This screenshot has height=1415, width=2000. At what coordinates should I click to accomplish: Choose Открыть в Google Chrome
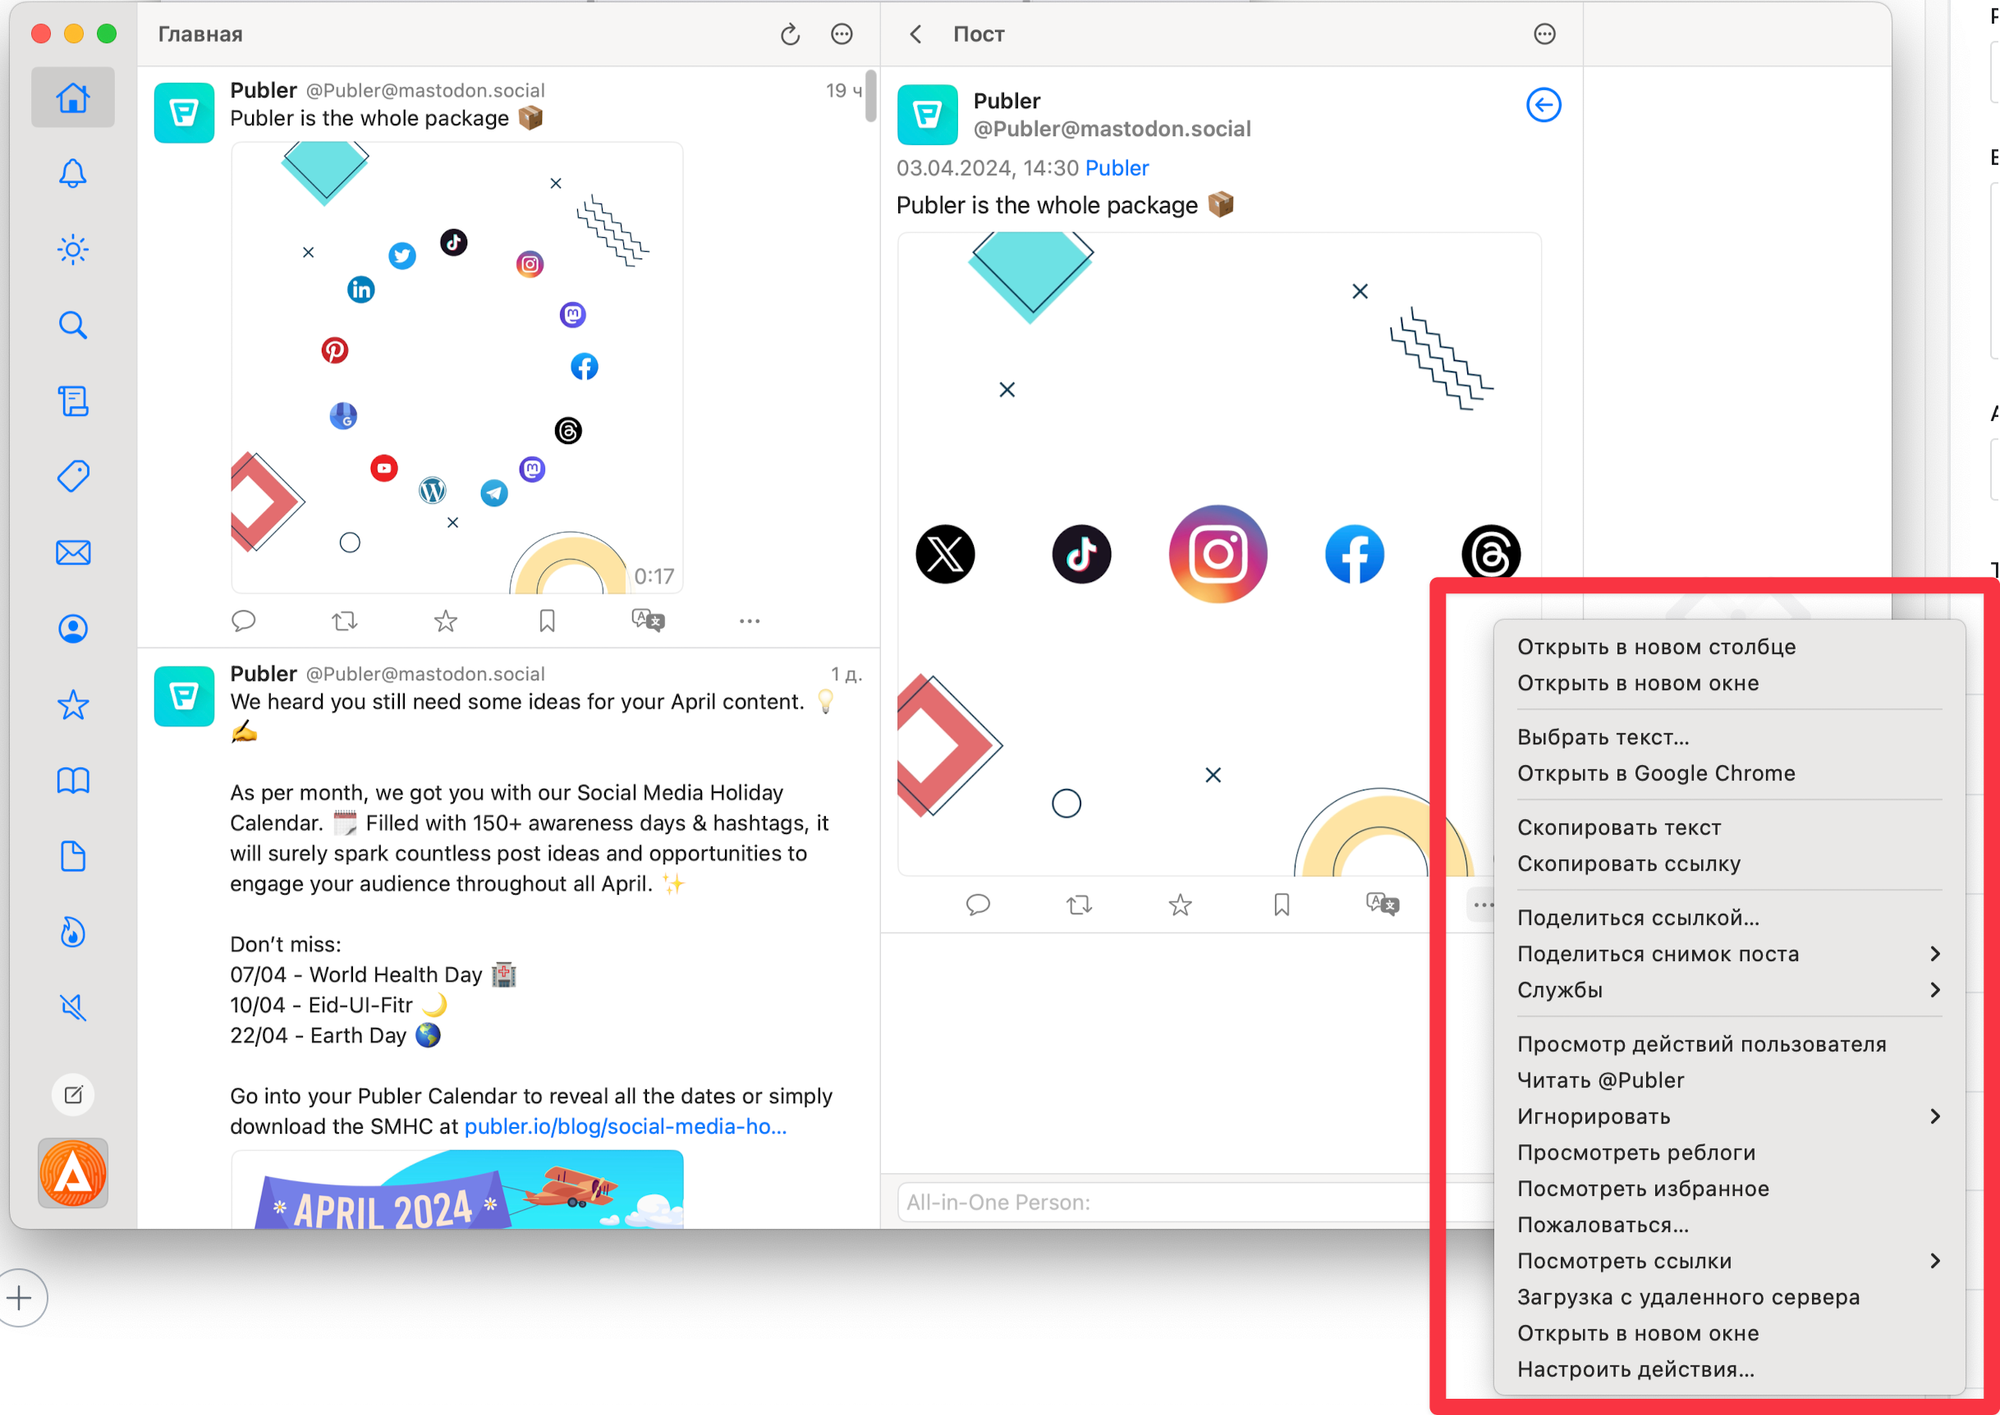1655,773
